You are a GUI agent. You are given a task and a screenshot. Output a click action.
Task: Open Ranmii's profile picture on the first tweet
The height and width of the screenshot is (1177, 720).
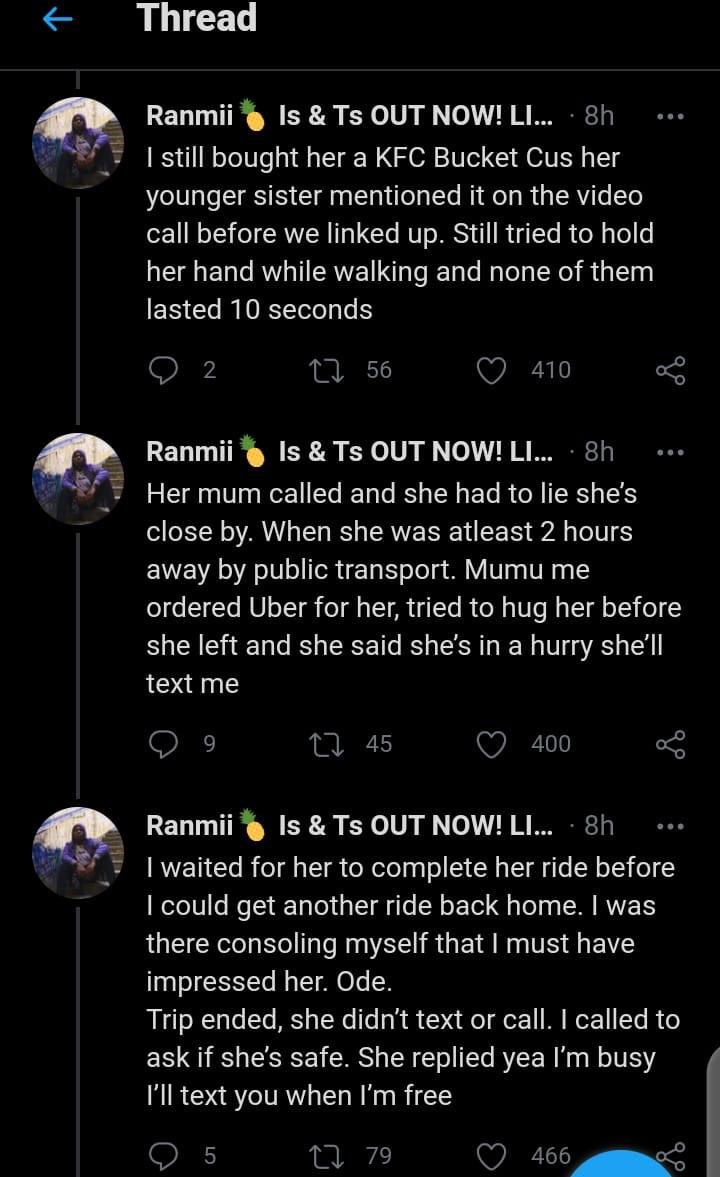coord(78,142)
